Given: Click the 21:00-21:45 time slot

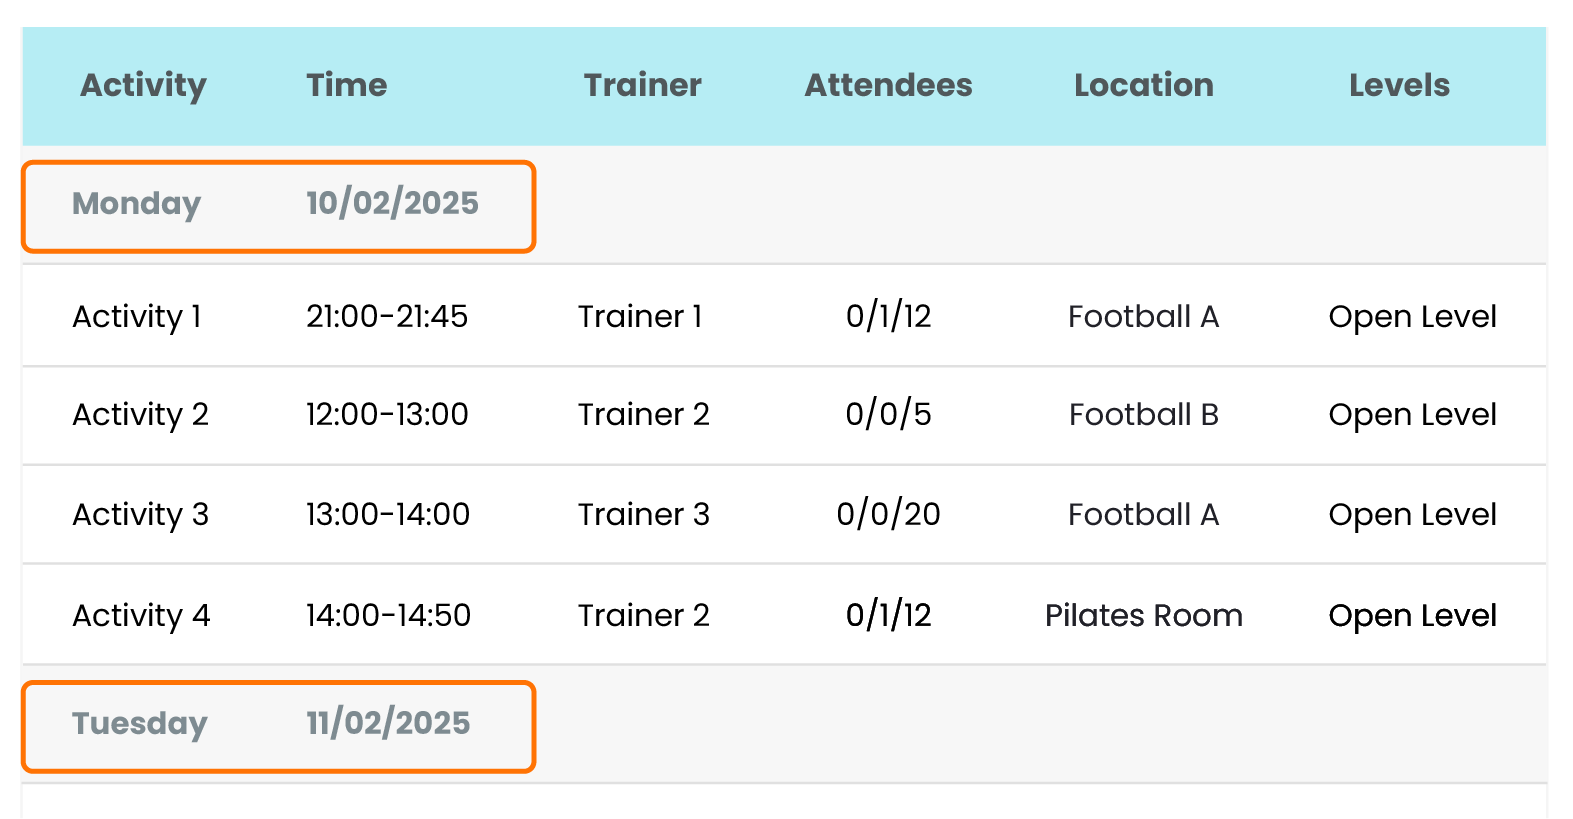Looking at the screenshot, I should 387,317.
